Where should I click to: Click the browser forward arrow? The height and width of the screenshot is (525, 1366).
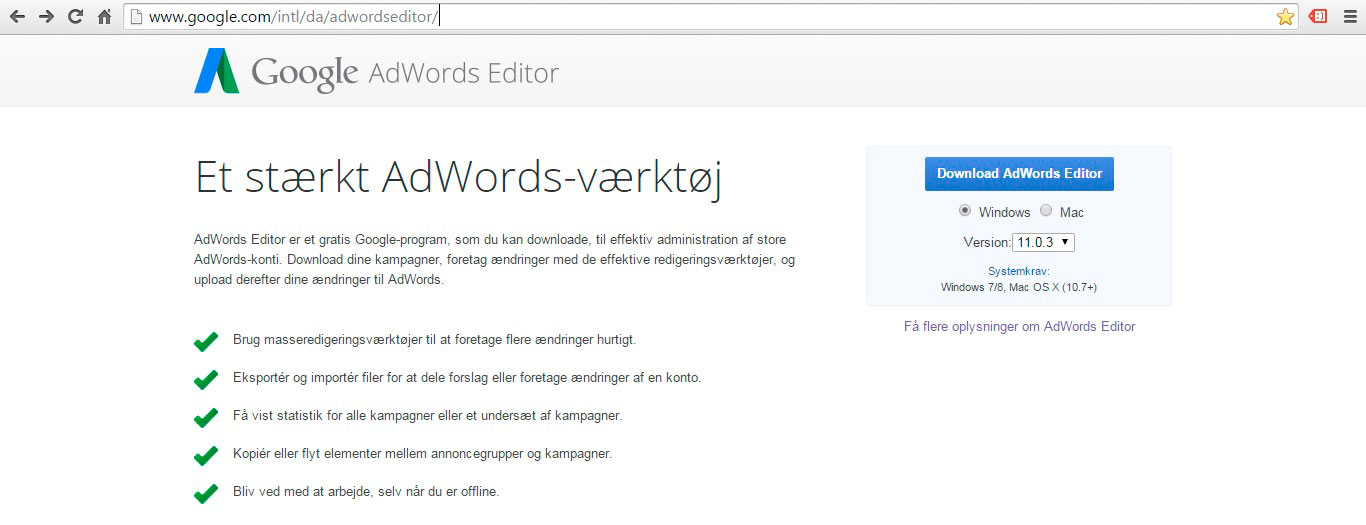(x=46, y=17)
